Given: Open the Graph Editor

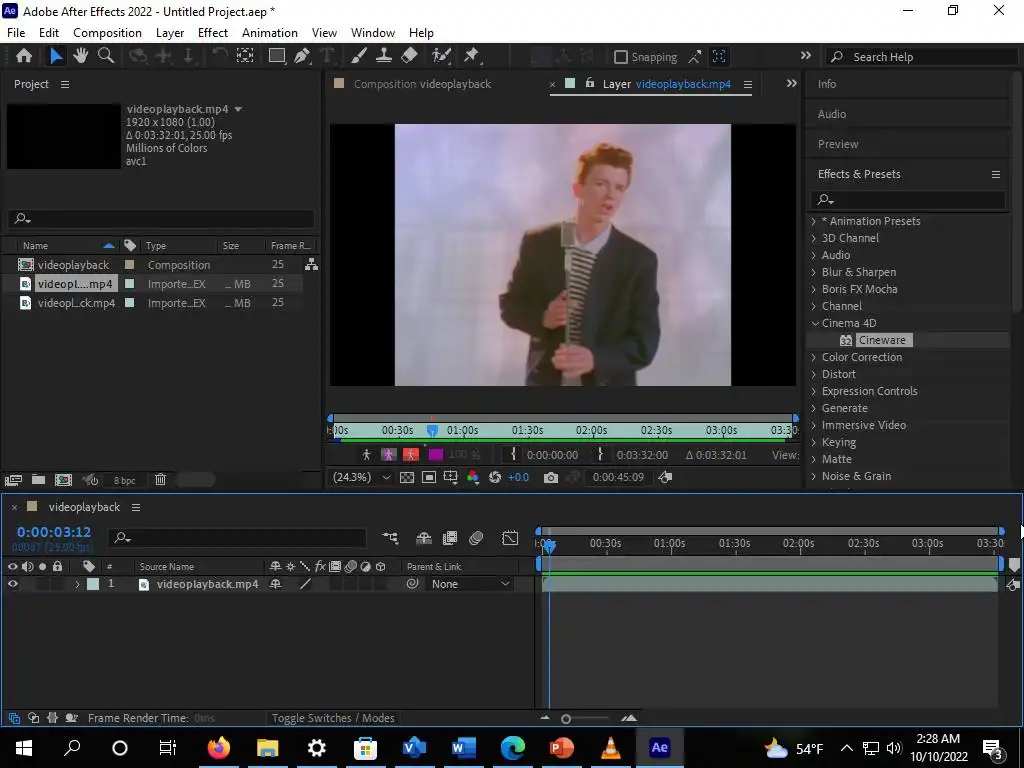Looking at the screenshot, I should 510,538.
